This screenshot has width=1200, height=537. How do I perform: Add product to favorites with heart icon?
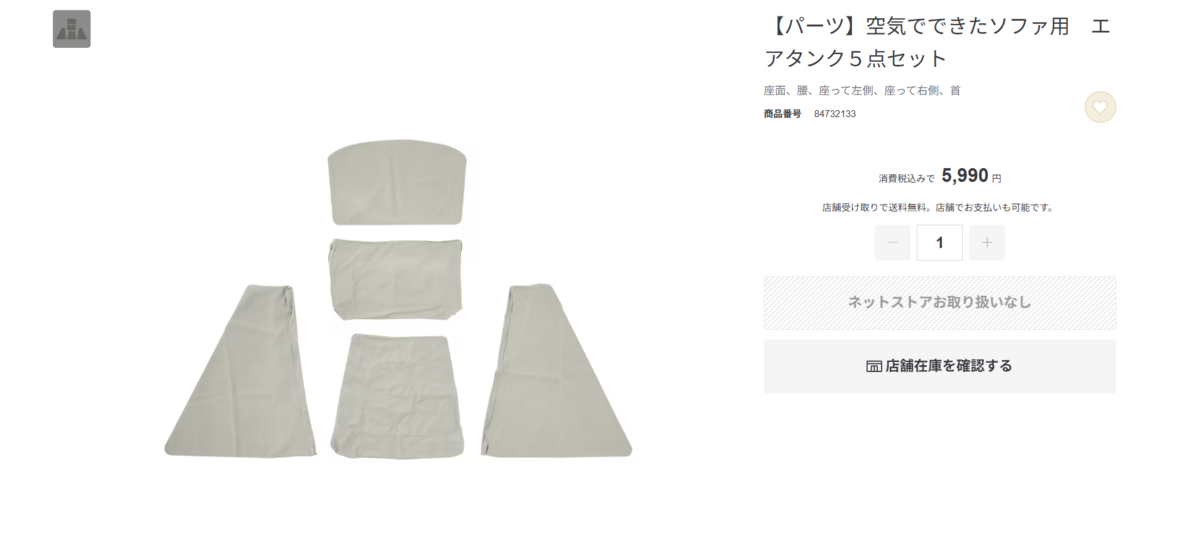(x=1100, y=107)
